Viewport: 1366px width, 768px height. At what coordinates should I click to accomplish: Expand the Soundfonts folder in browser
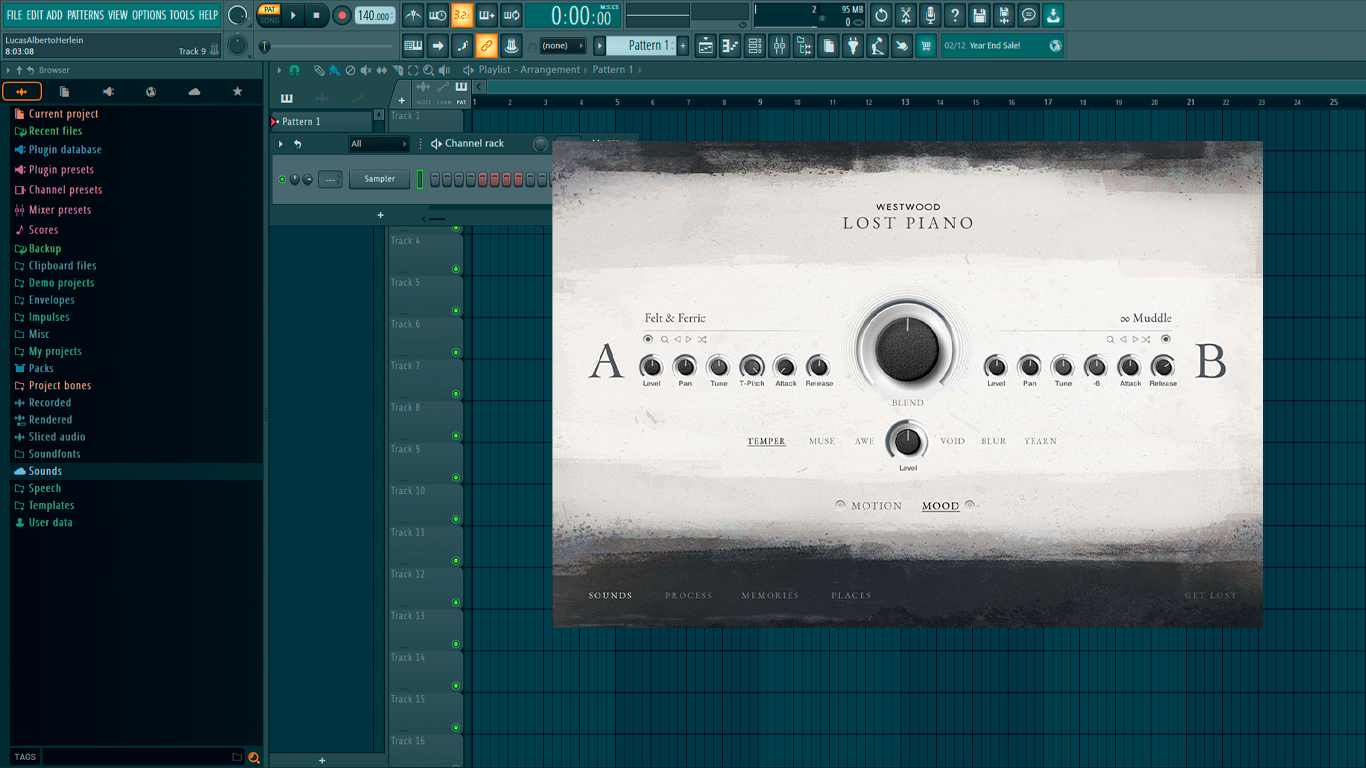(54, 454)
